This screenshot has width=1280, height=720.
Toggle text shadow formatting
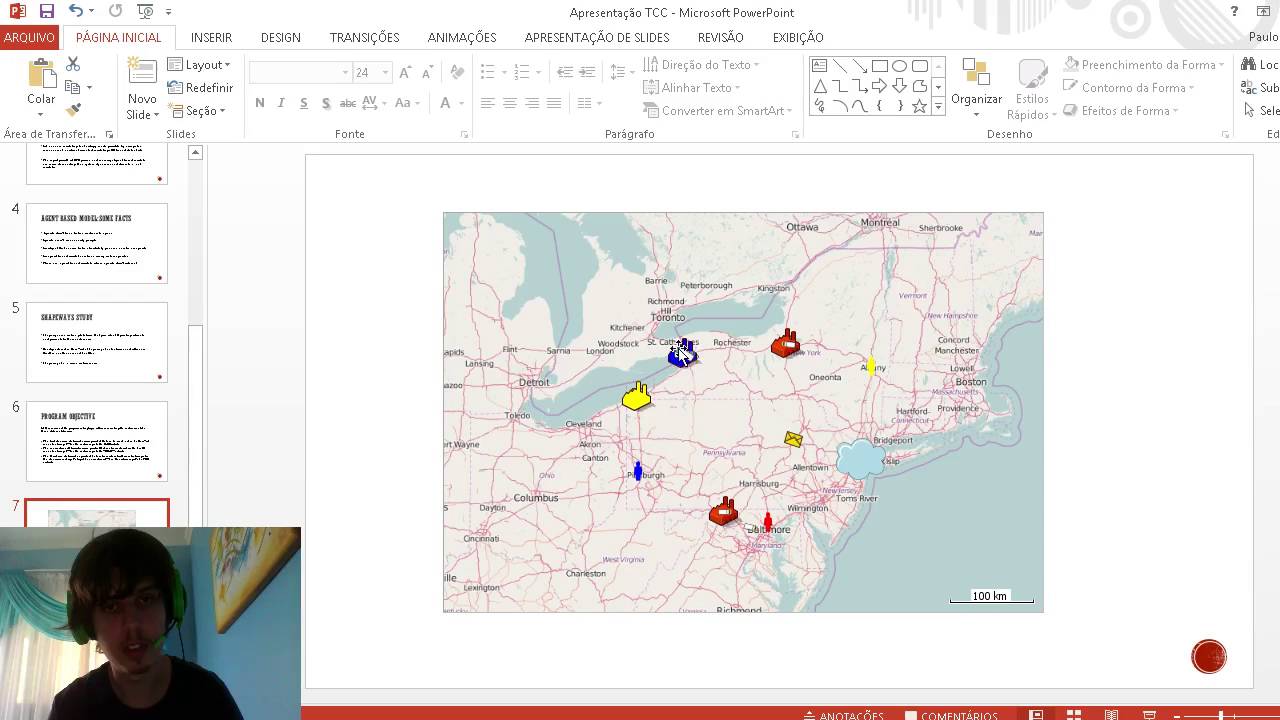tap(326, 103)
